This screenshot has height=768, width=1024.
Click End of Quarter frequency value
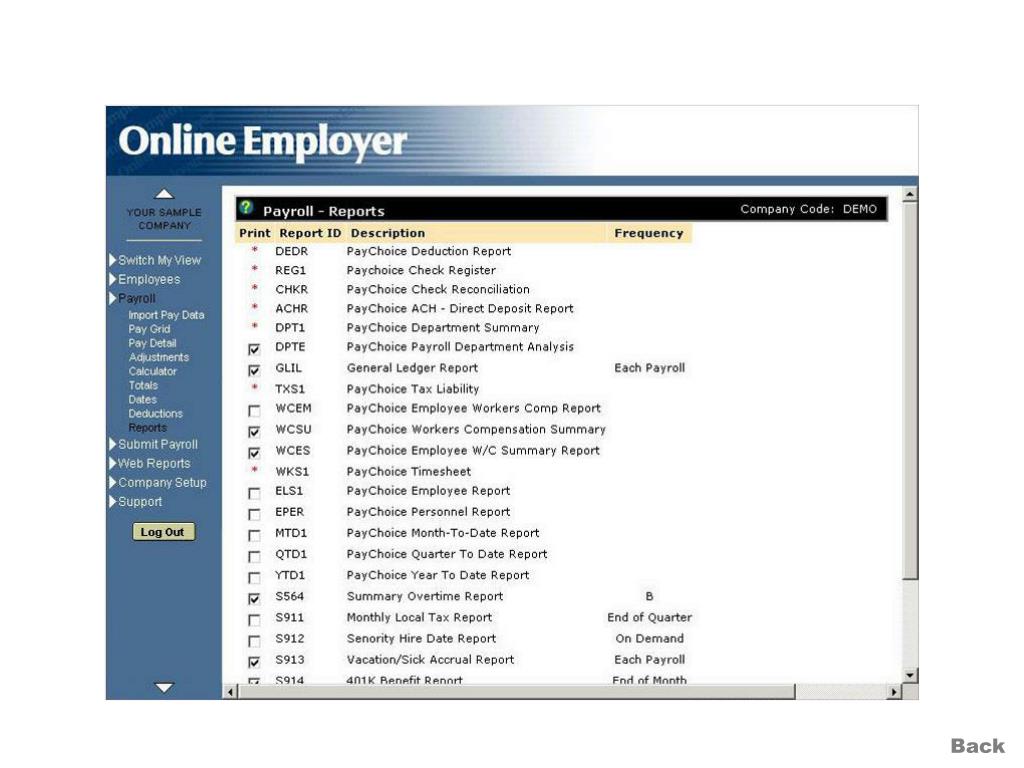click(649, 617)
